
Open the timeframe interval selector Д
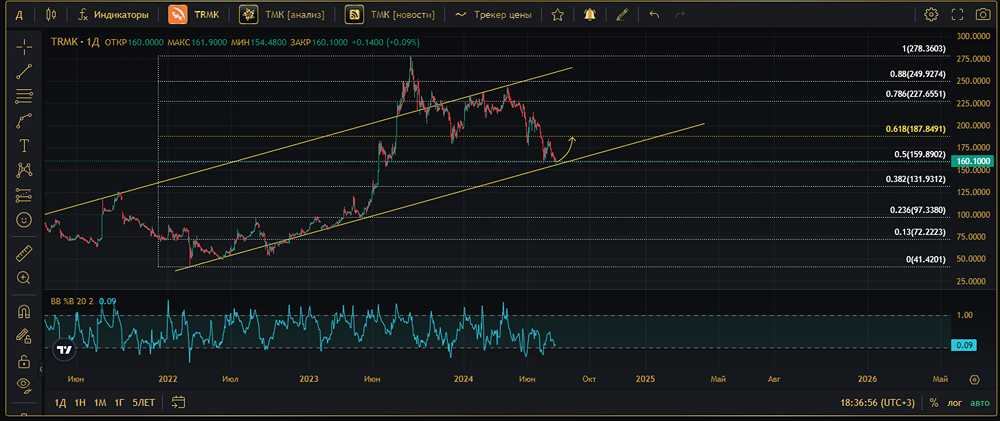pyautogui.click(x=19, y=14)
